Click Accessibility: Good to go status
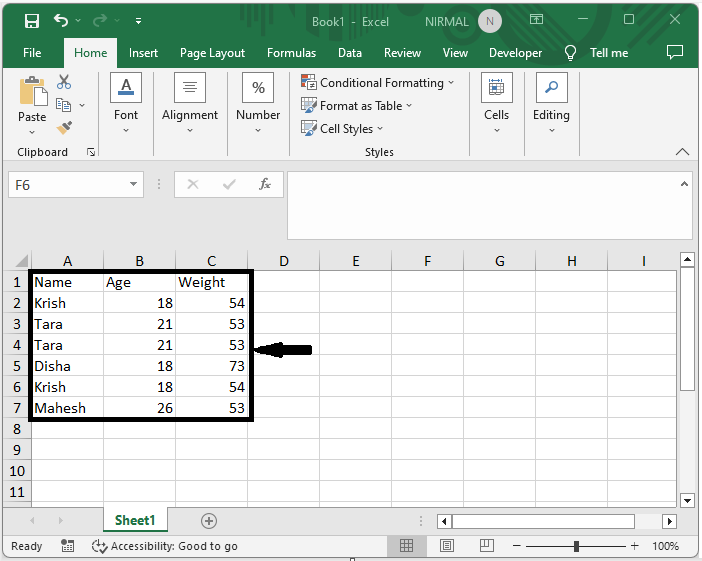 tap(165, 546)
